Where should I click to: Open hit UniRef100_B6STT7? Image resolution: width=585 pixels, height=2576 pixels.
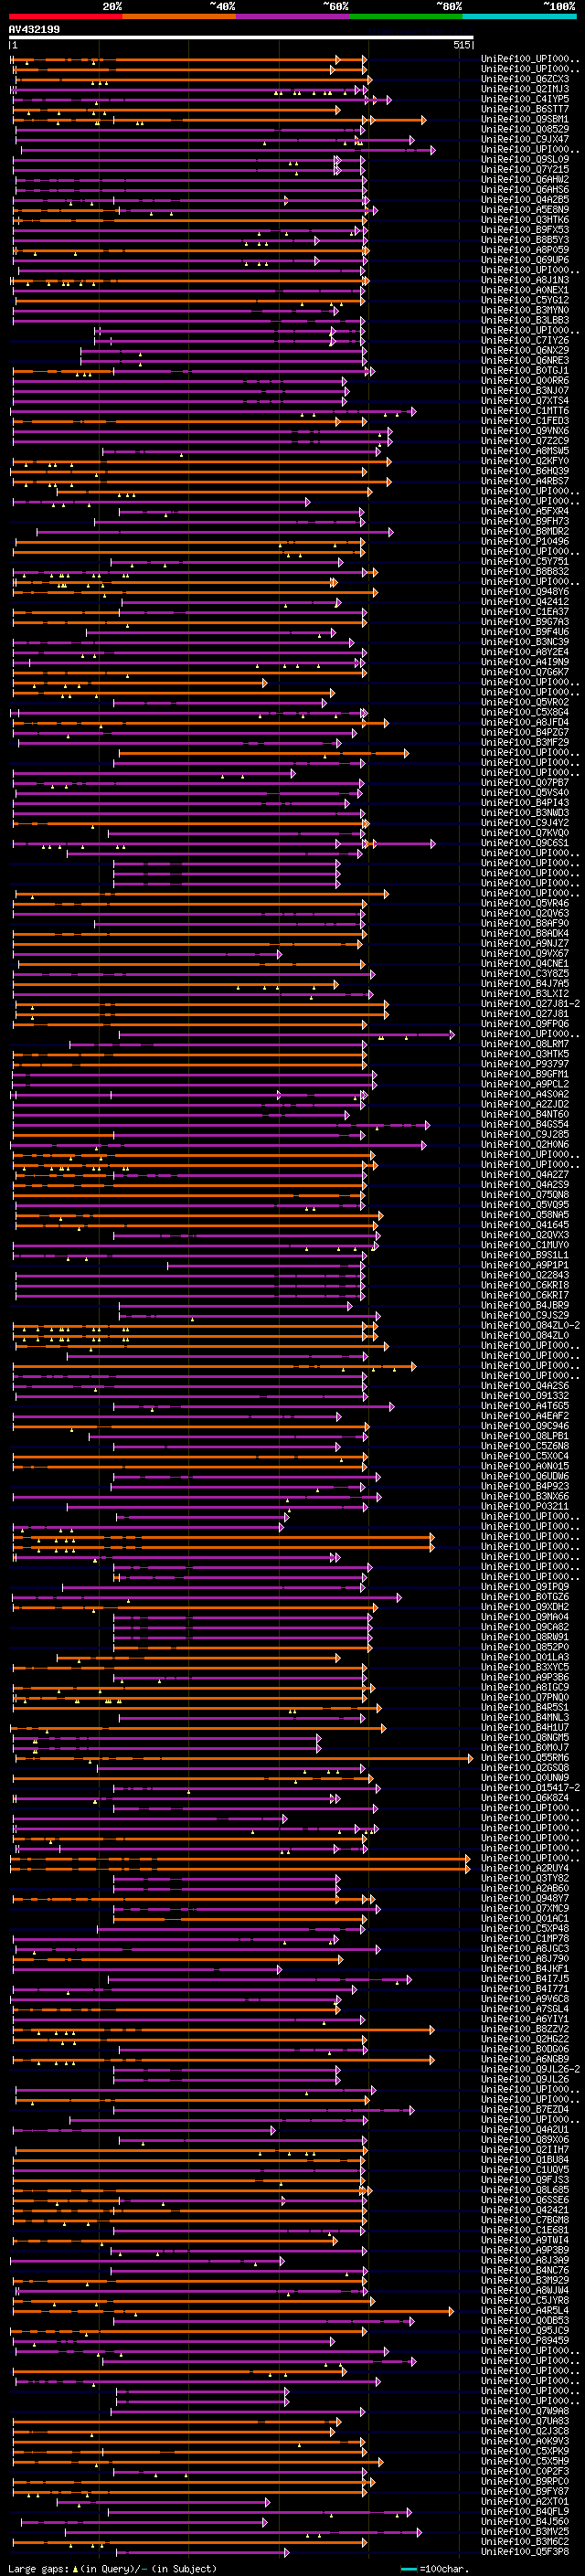pyautogui.click(x=525, y=109)
